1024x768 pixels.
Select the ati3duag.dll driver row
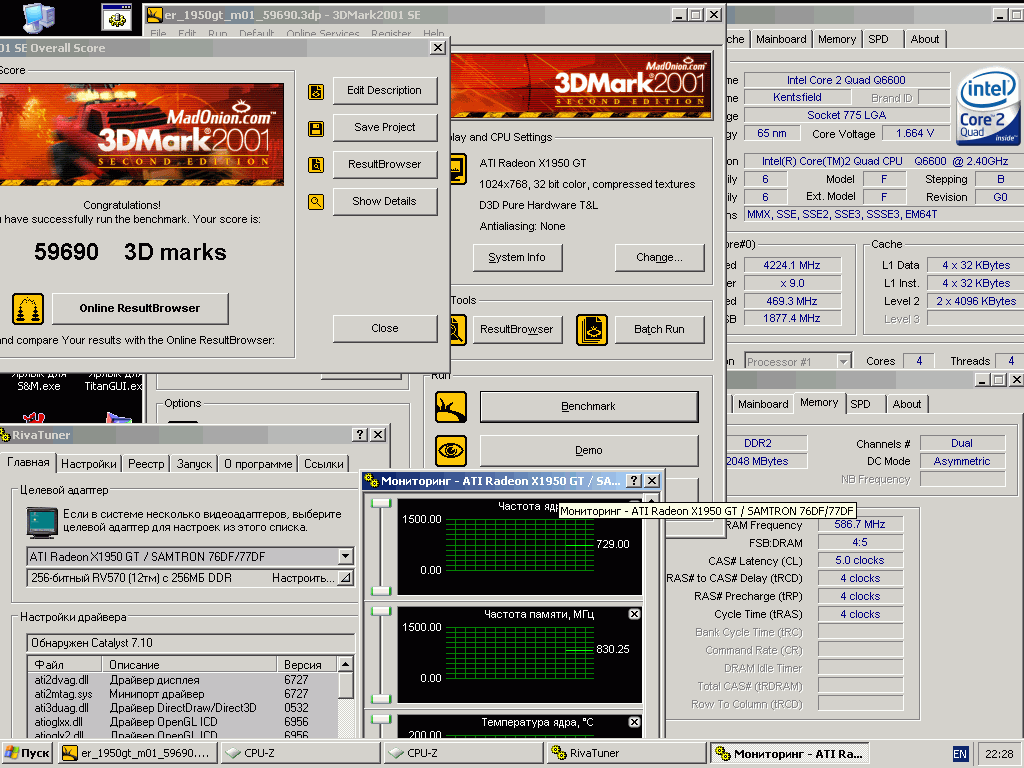[x=183, y=708]
